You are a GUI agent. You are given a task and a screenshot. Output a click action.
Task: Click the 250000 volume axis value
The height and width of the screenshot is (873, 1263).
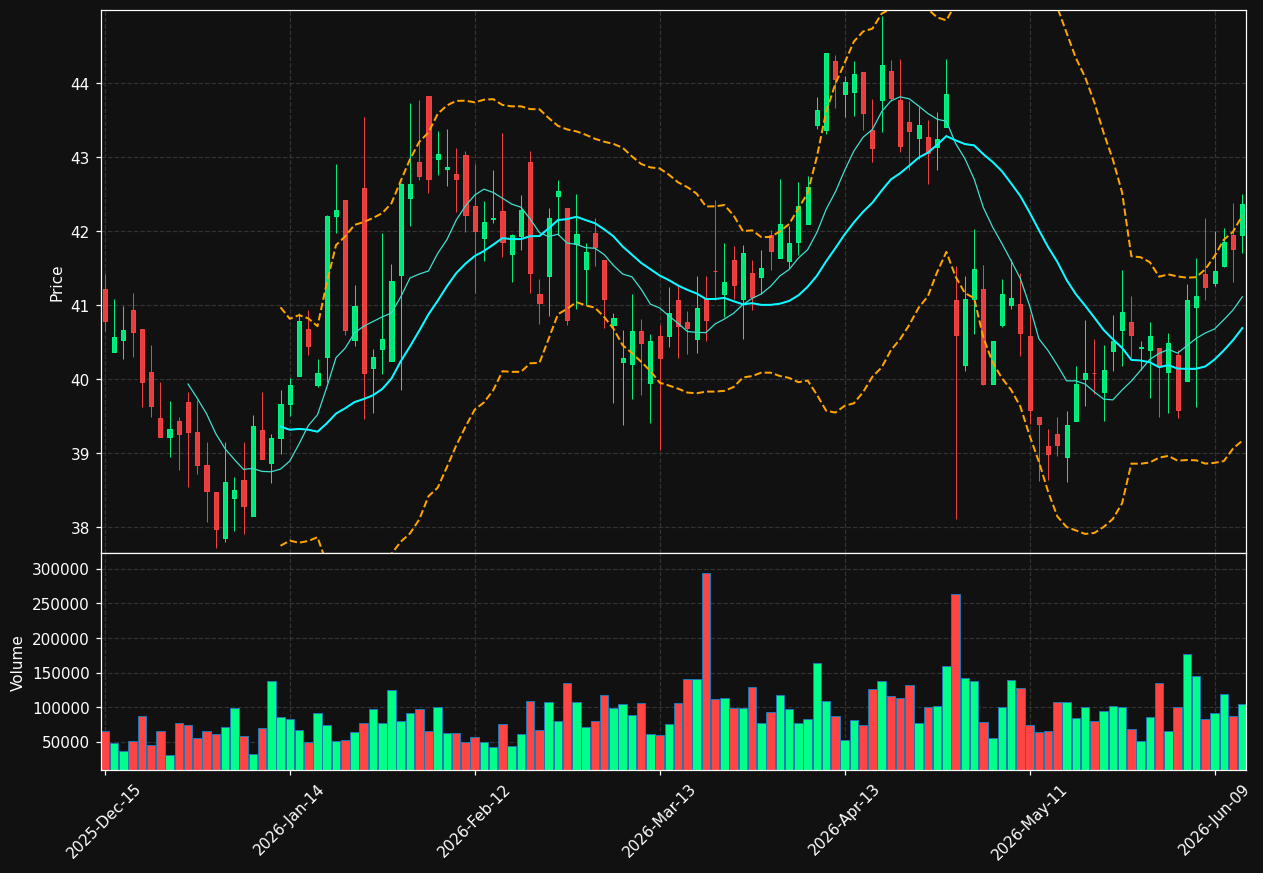tap(60, 604)
